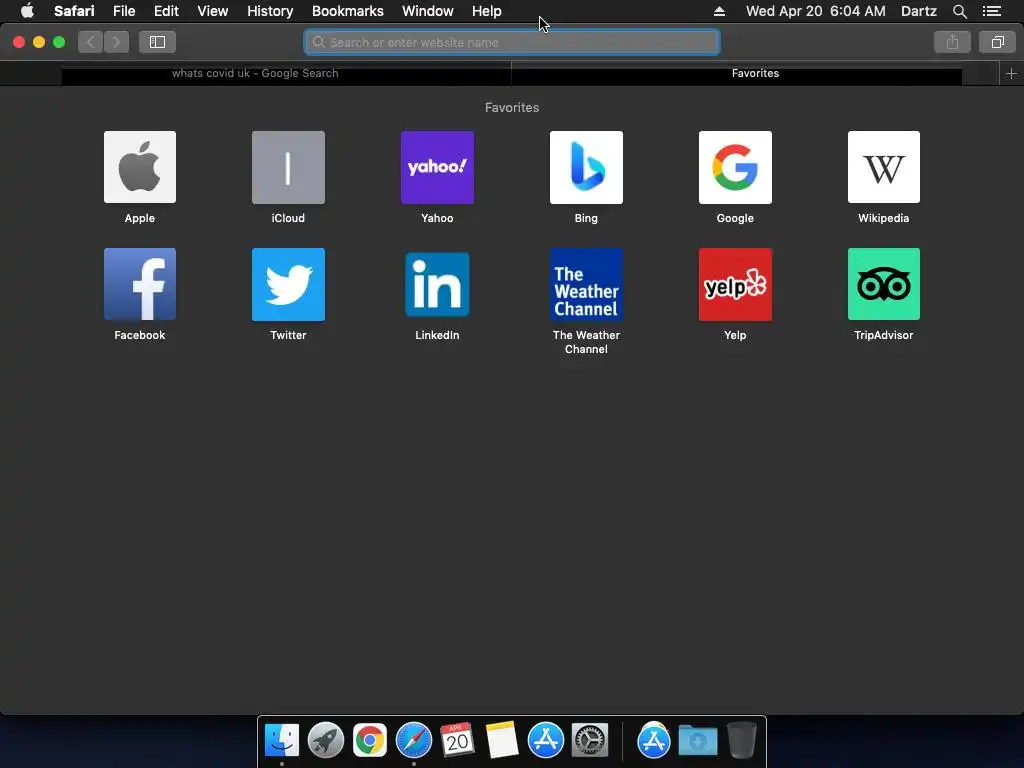Open the File menu
Image resolution: width=1024 pixels, height=768 pixels.
[123, 11]
